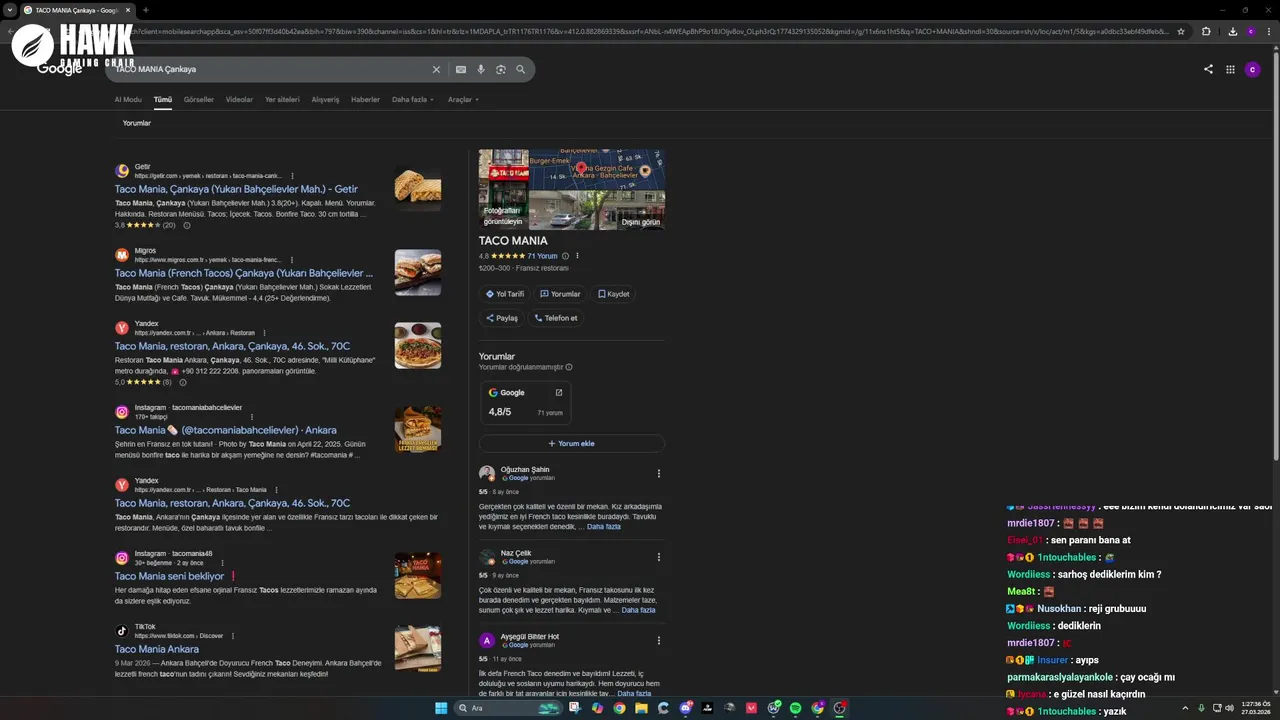Open three-dot menu next to TACO MANIA rating

pyautogui.click(x=577, y=256)
